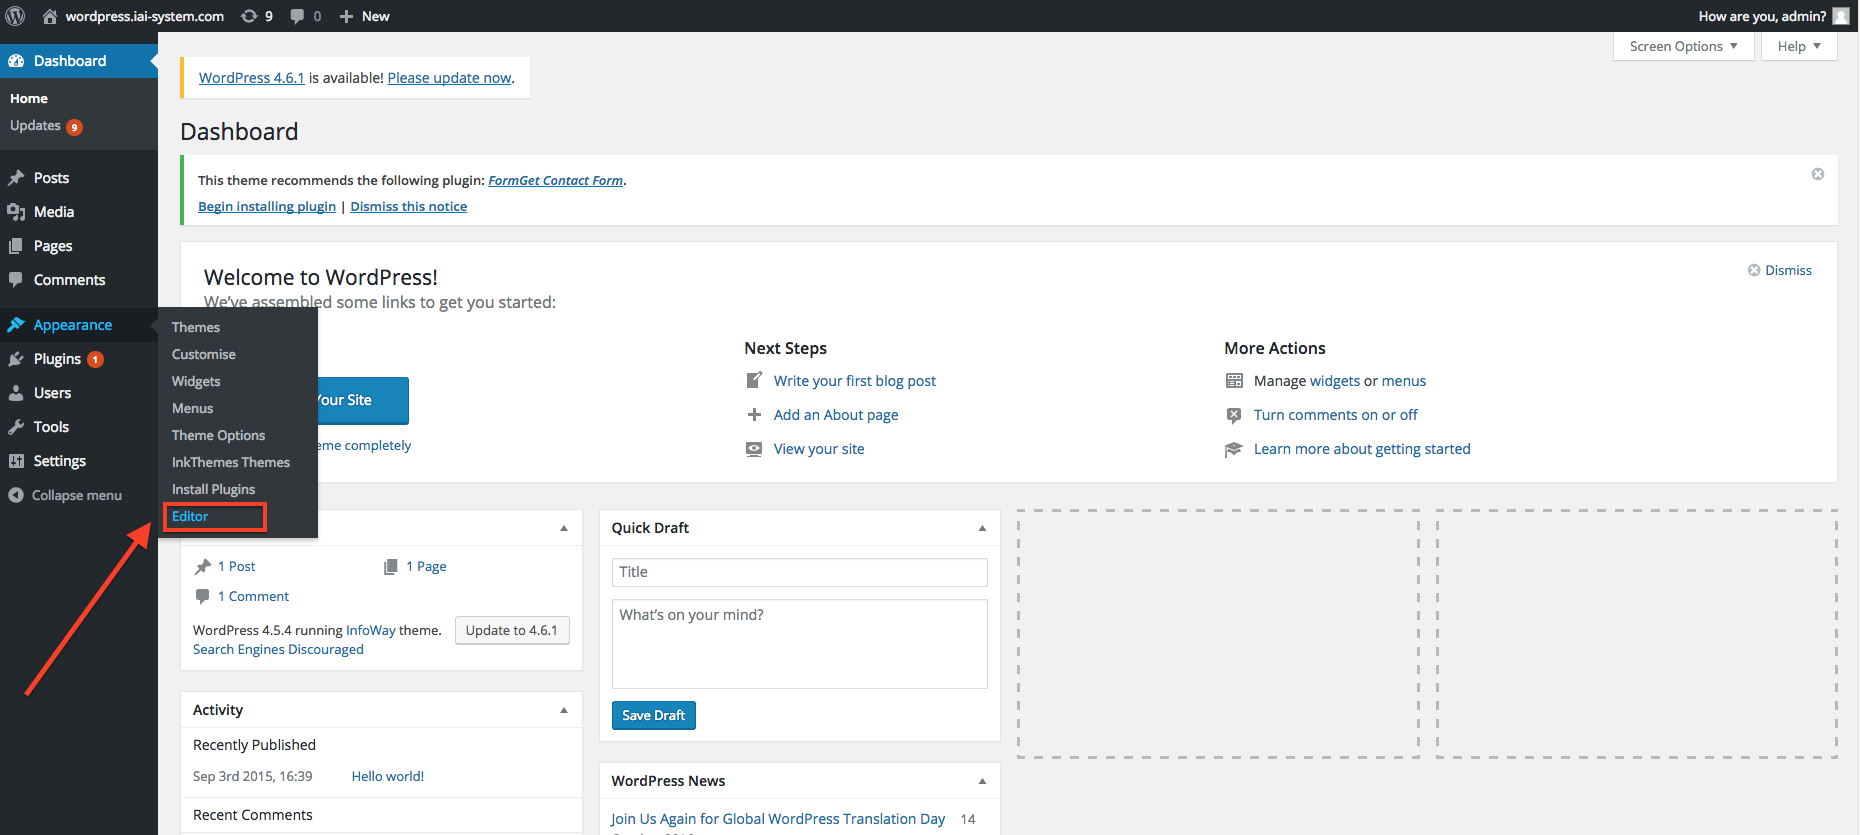Collapse the Activity panel
This screenshot has height=835, width=1860.
coord(564,710)
